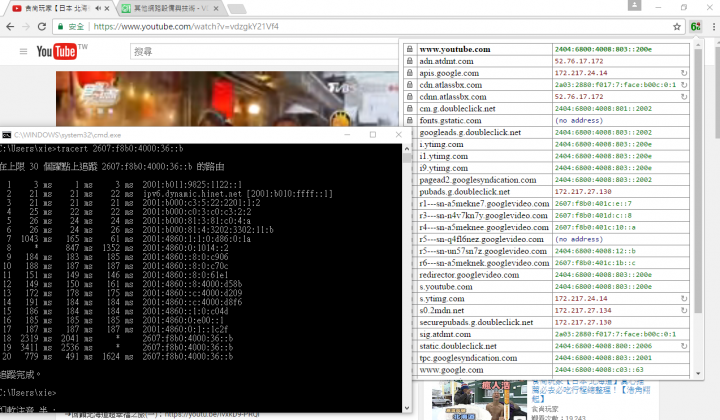Click IP address 2404:6800:4008:c03::63
The width and height of the screenshot is (720, 420).
click(x=599, y=370)
